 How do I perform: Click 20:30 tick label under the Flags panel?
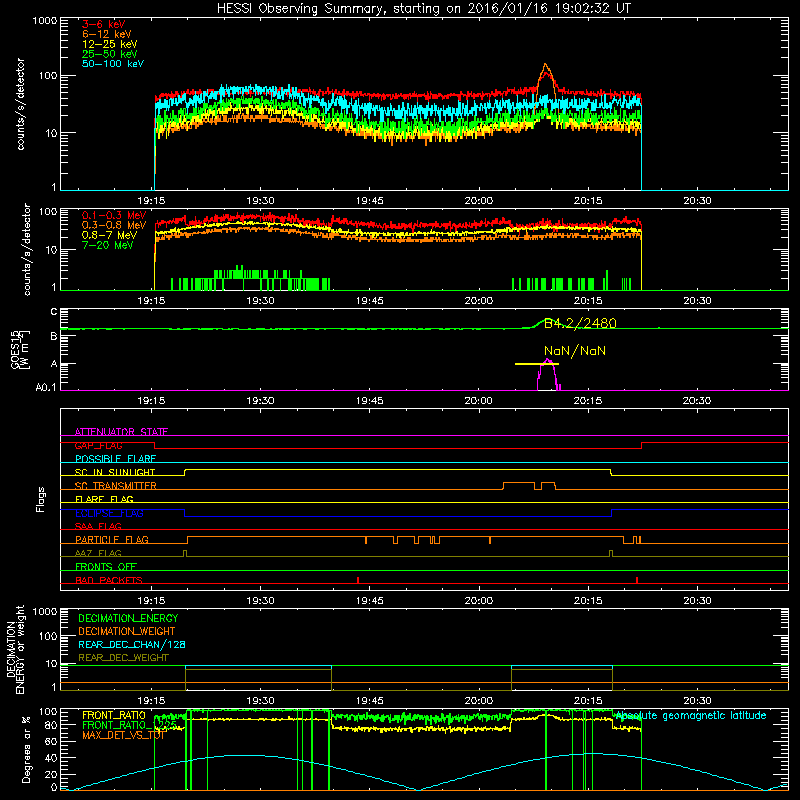pyautogui.click(x=697, y=601)
